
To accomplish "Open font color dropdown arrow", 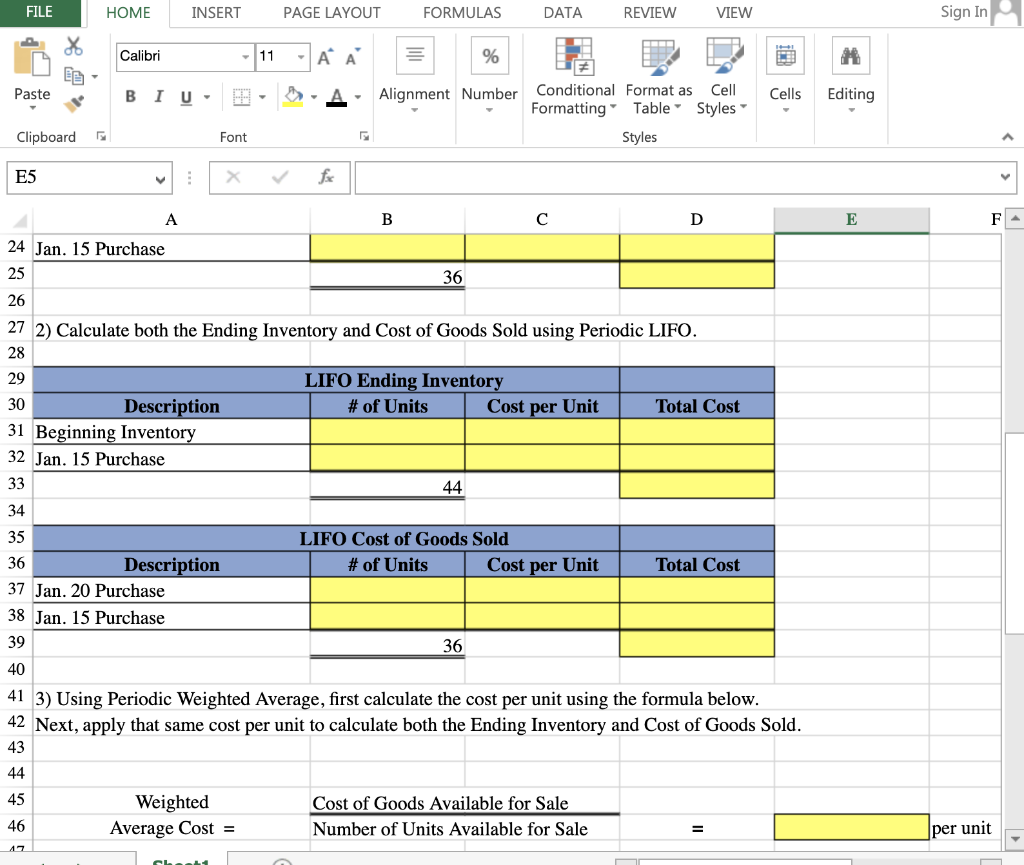I will [358, 97].
